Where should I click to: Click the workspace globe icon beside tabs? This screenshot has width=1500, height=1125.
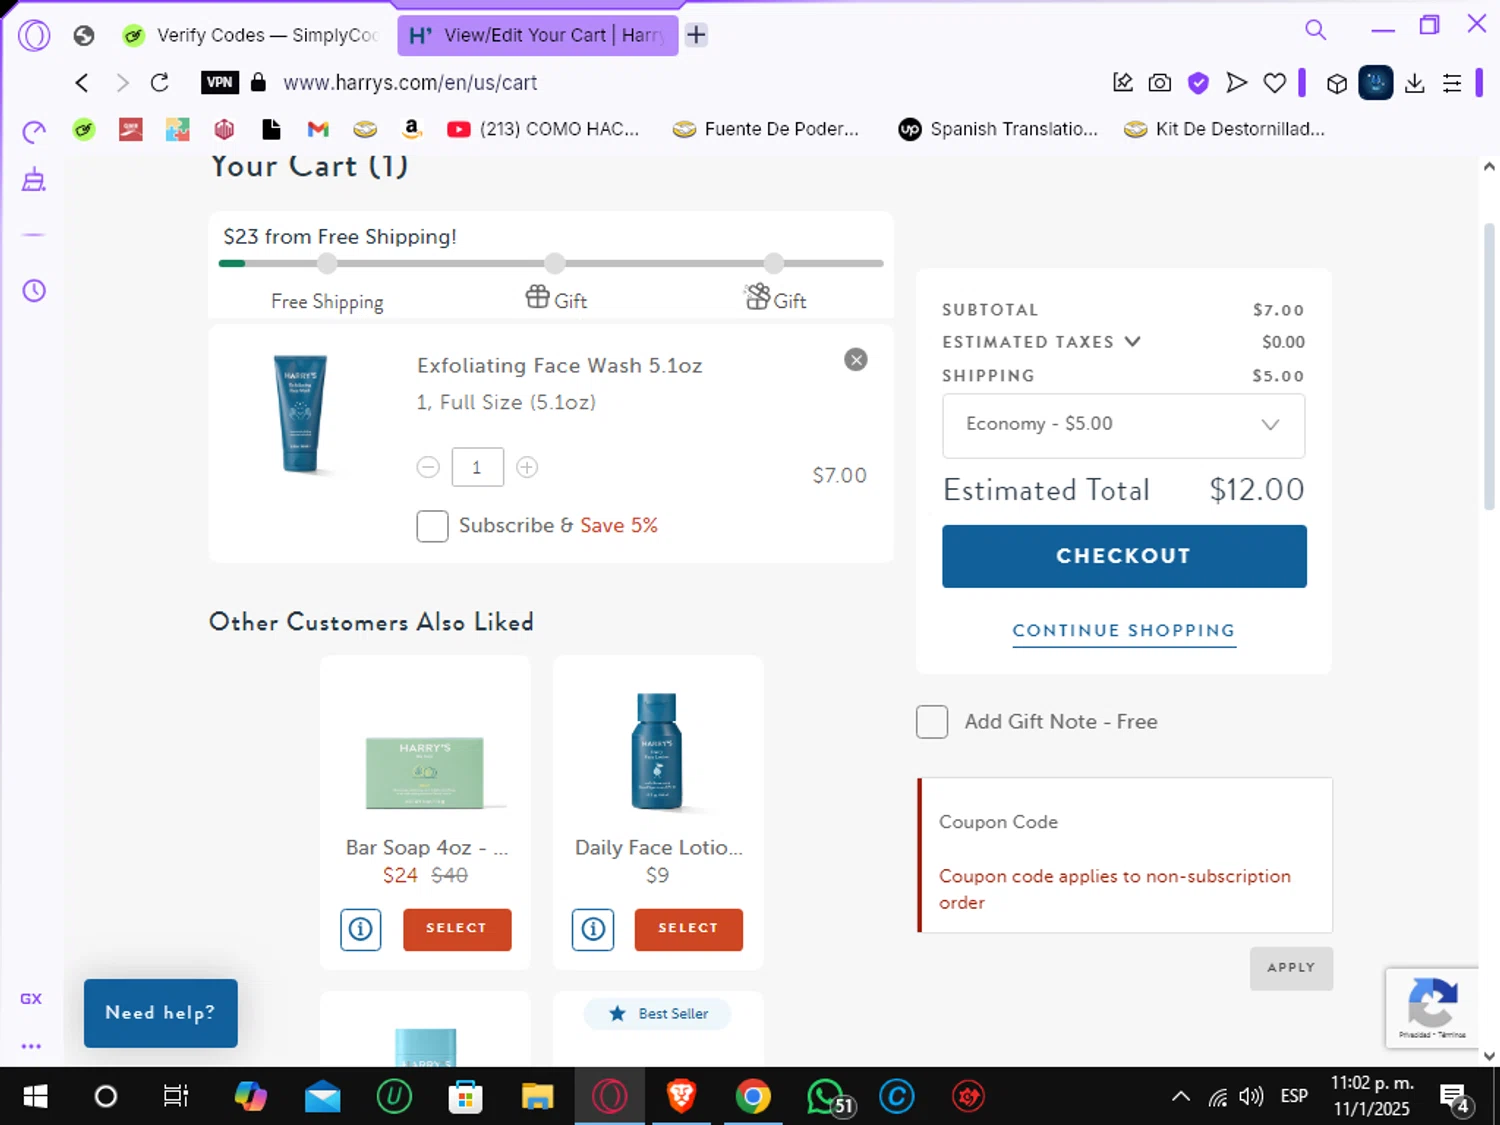[x=84, y=36]
